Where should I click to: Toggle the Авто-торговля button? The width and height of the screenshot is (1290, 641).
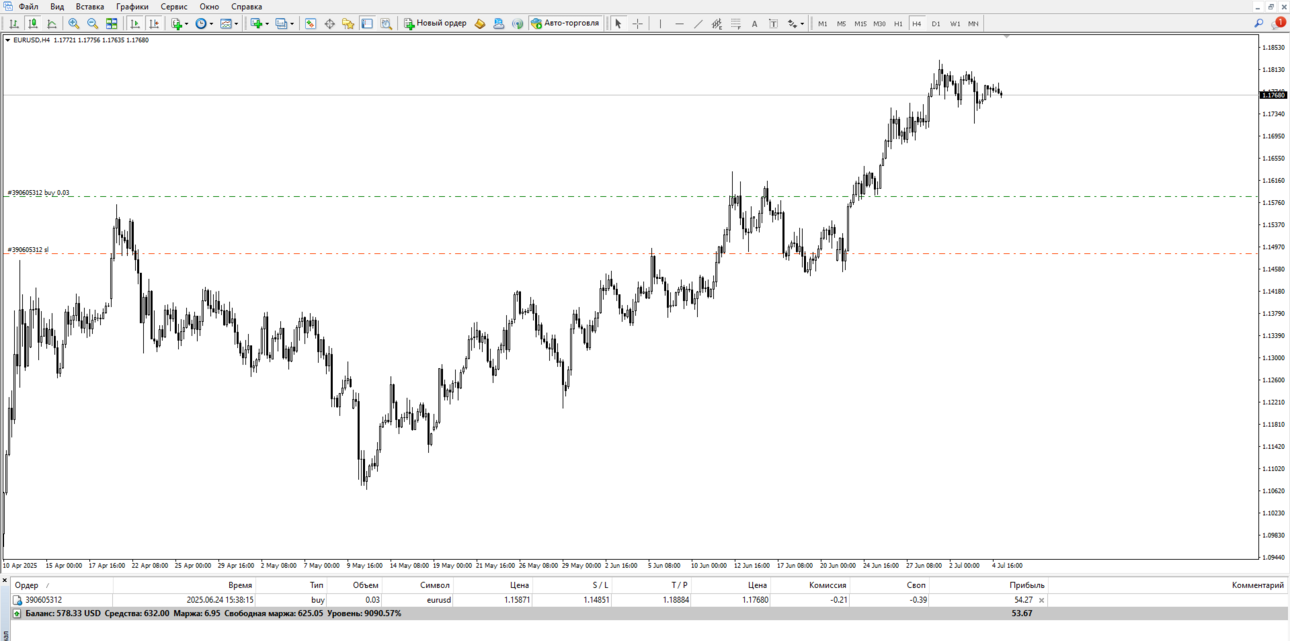[x=566, y=23]
